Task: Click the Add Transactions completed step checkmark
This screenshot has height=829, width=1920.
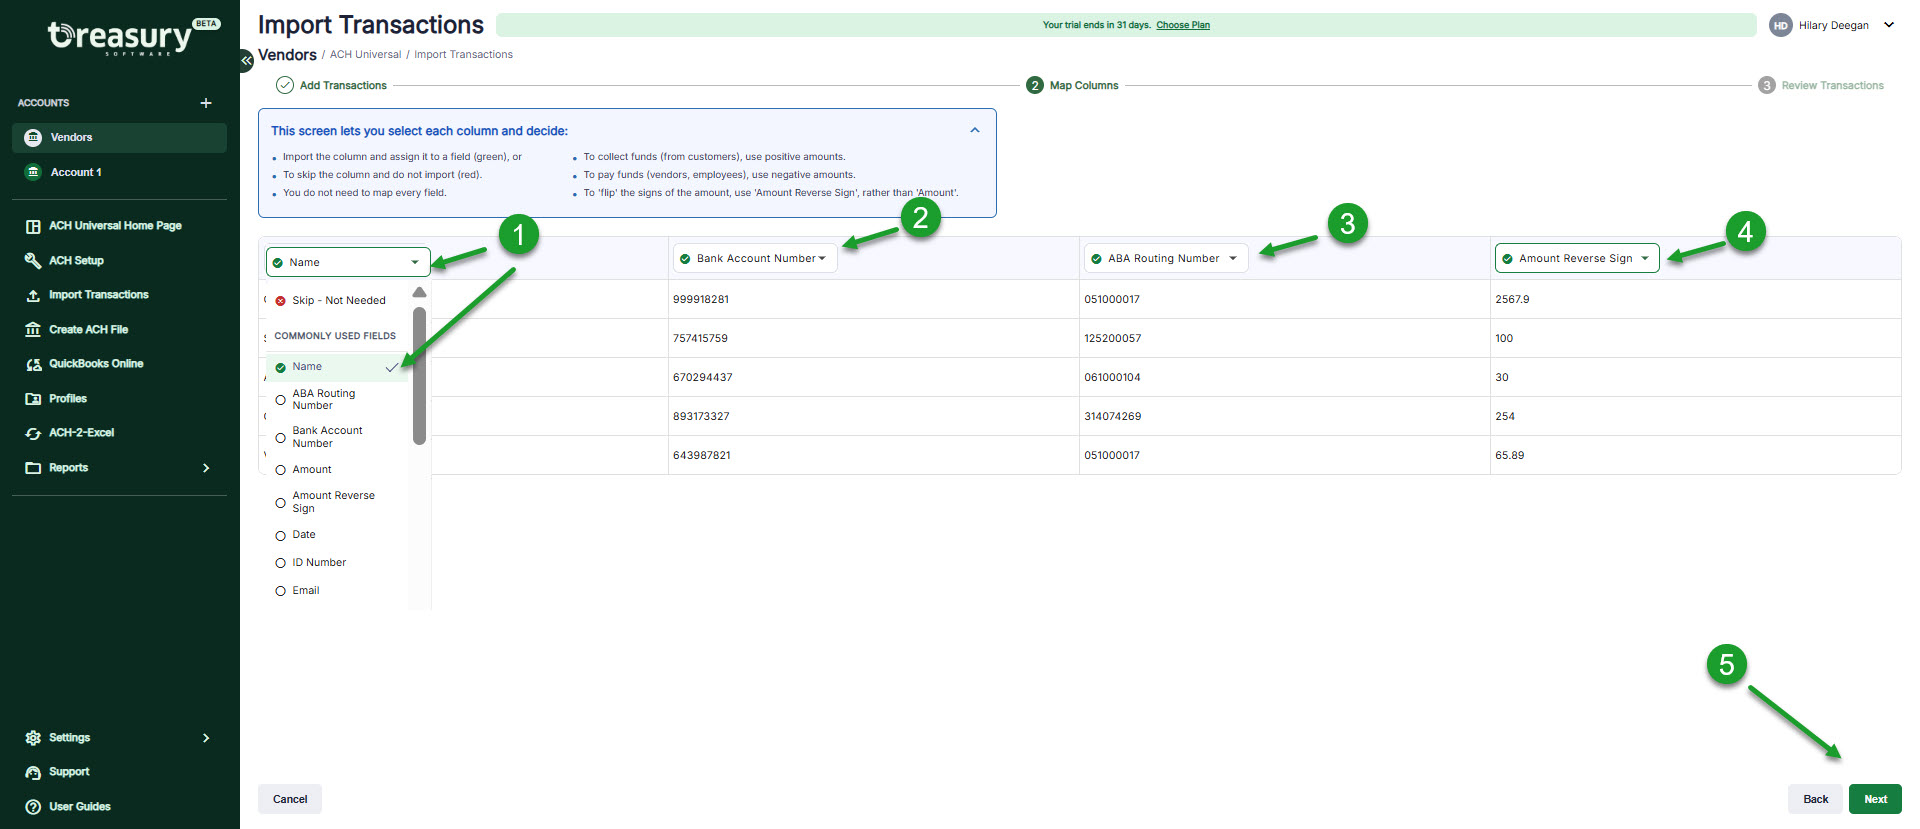Action: click(285, 85)
